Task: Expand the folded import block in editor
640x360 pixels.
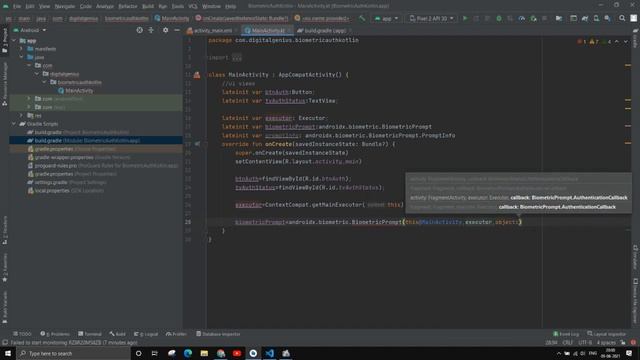Action: (237, 58)
